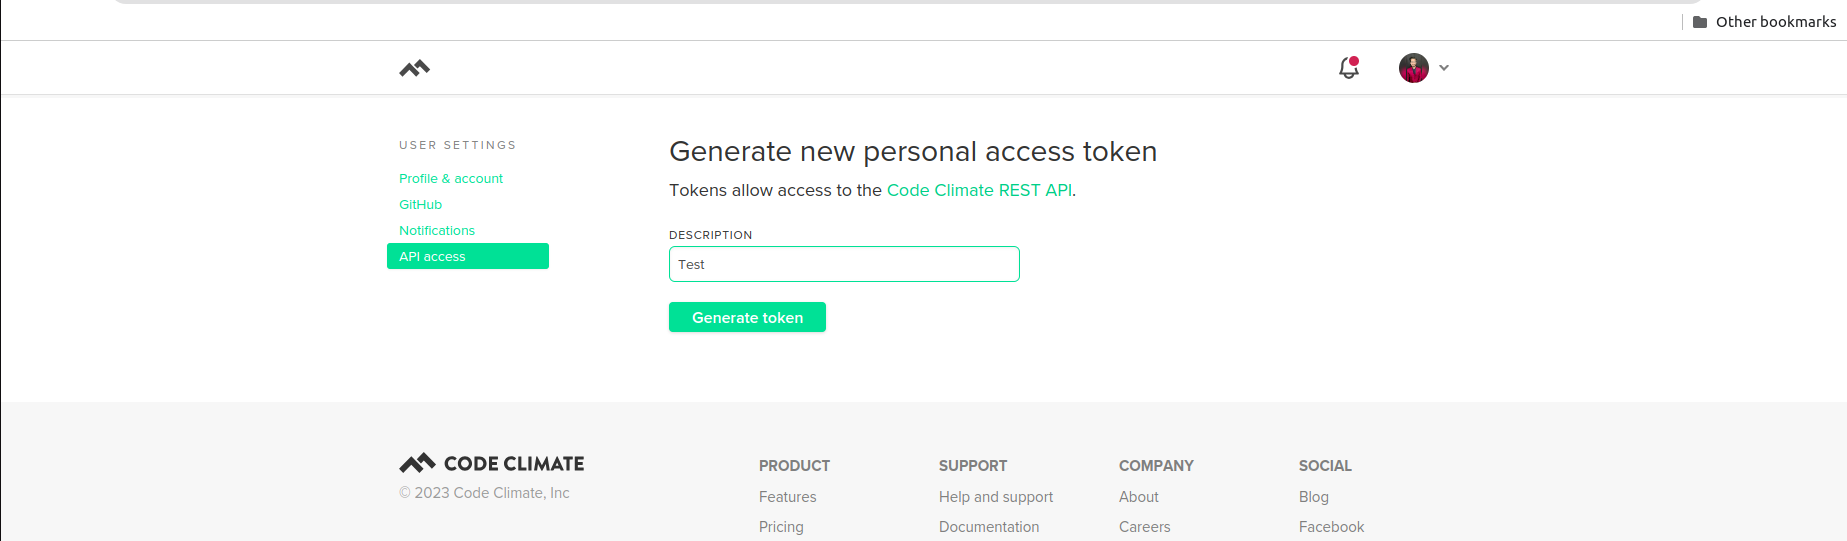The height and width of the screenshot is (541, 1847).
Task: Go to Documentation footer link
Action: (x=988, y=527)
